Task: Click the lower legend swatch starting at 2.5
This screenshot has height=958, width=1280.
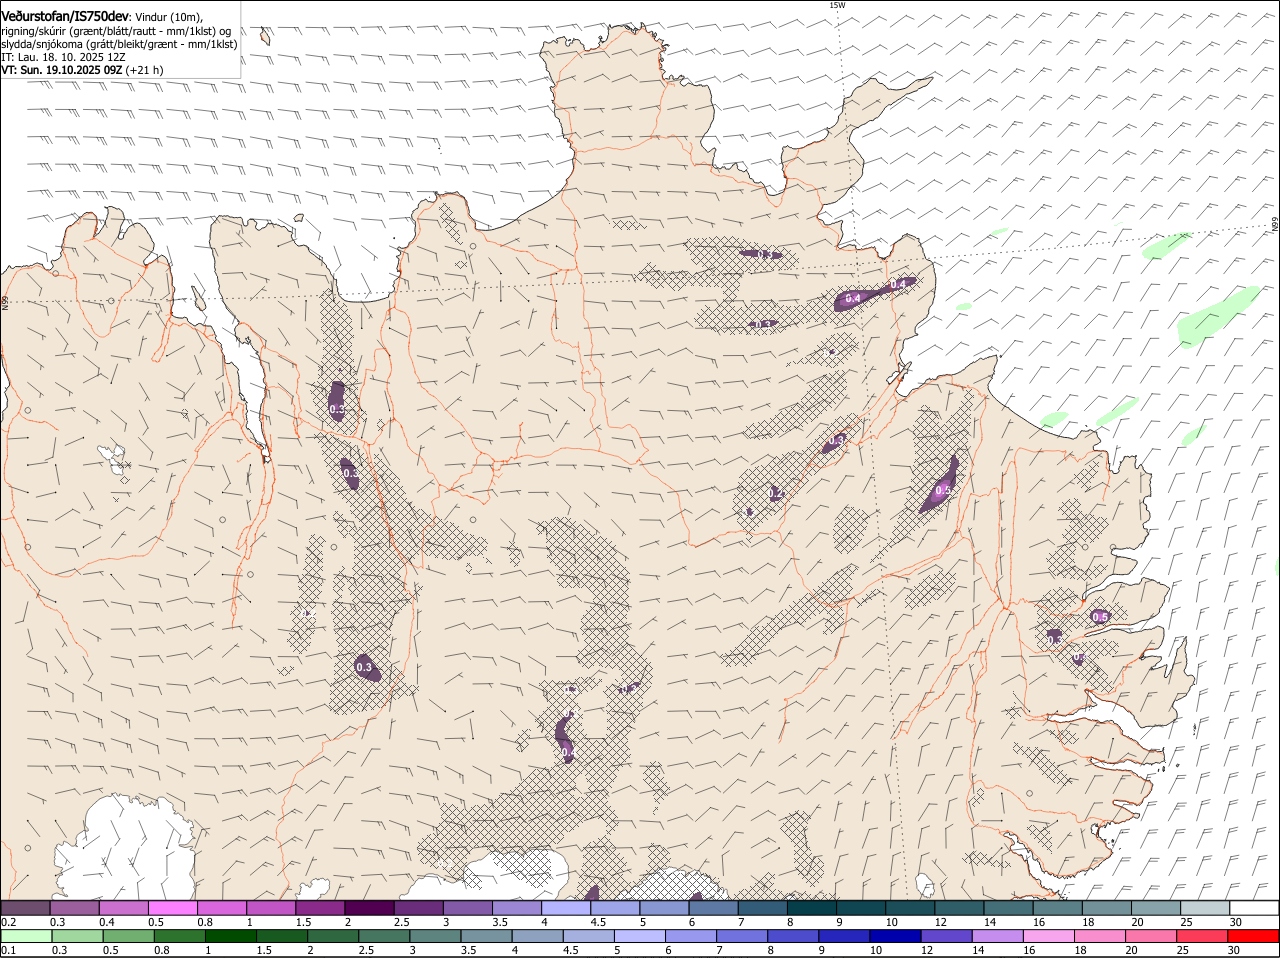Action: coord(384,937)
